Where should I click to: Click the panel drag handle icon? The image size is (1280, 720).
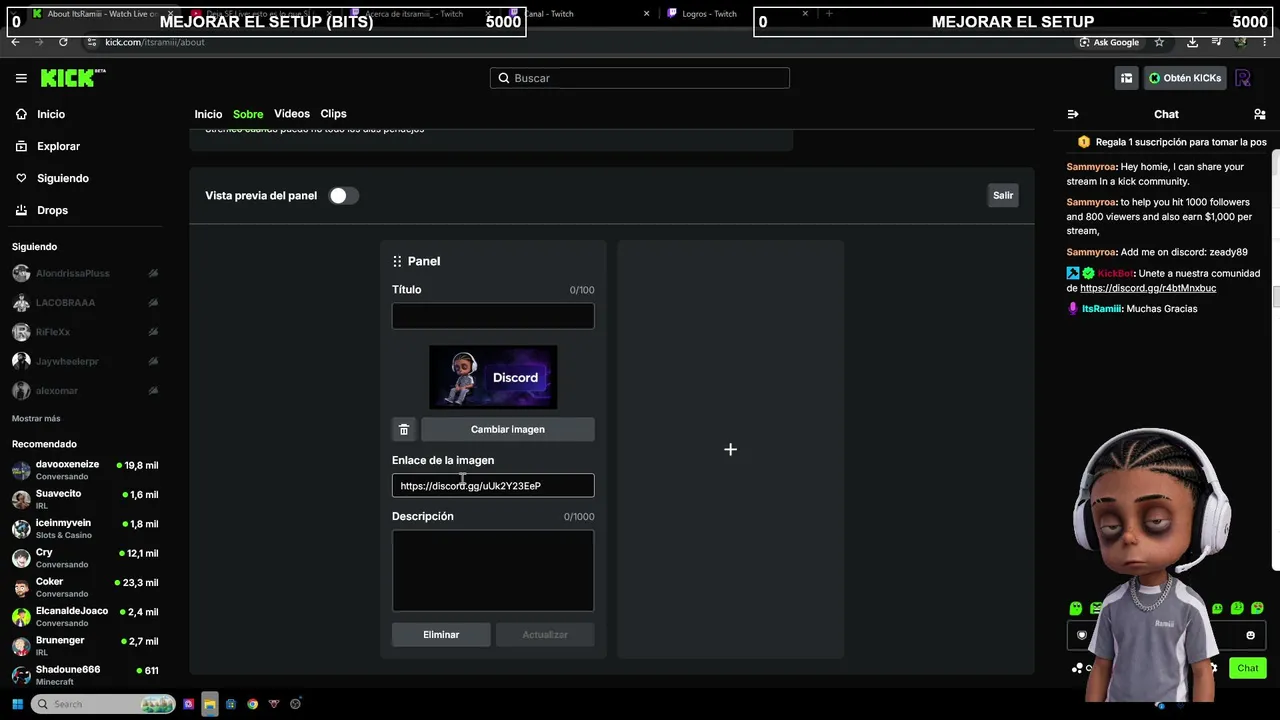(397, 261)
